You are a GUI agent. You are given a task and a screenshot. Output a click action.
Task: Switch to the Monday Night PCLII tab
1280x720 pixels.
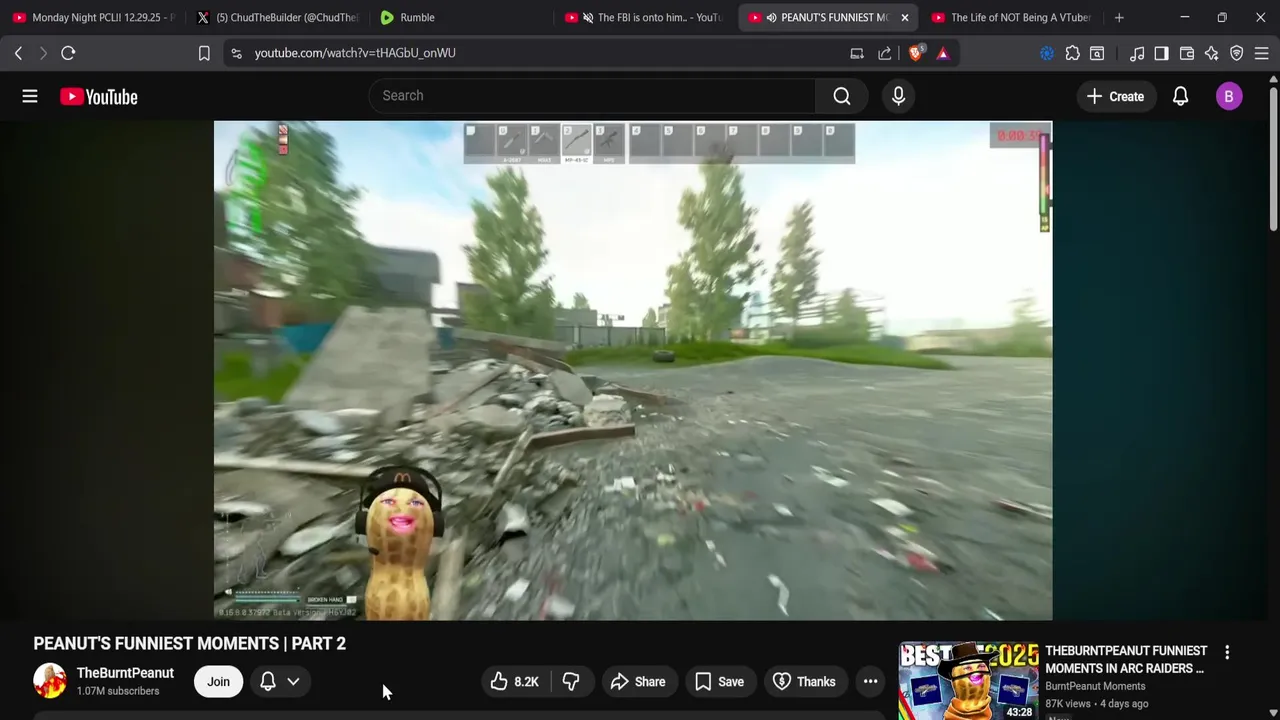pyautogui.click(x=93, y=17)
